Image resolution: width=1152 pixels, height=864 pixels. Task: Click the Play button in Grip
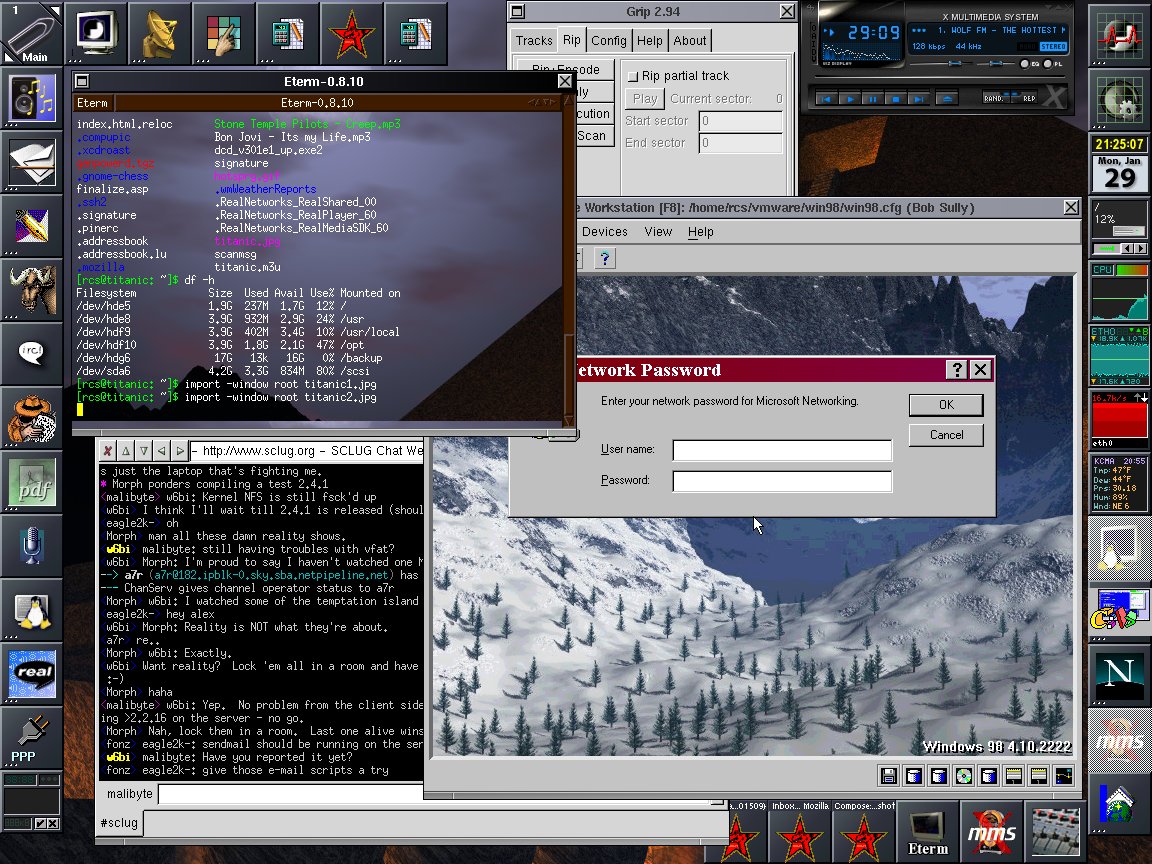point(644,98)
